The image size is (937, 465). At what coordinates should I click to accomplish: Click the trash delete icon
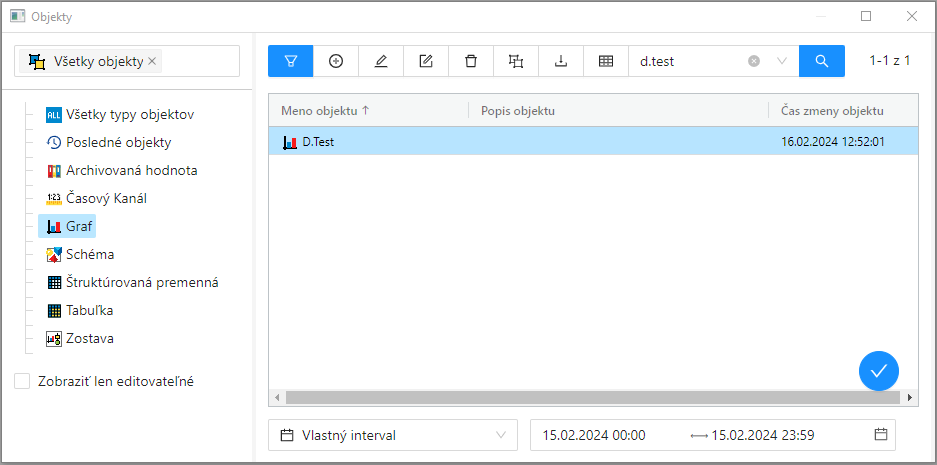pyautogui.click(x=471, y=61)
